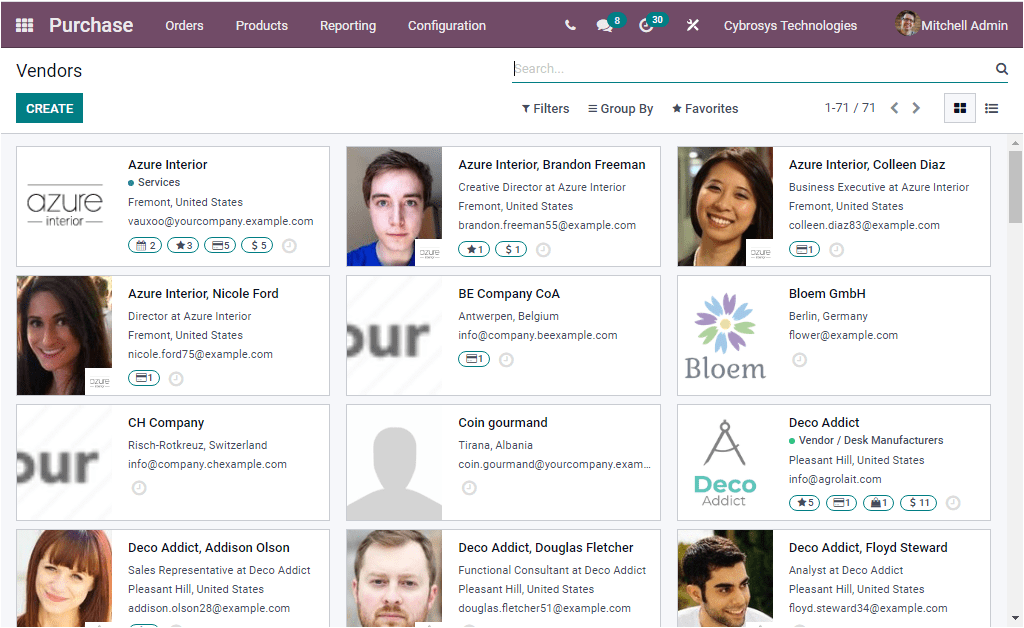
Task: Schedule an activity on Bloem GmbH card
Action: point(799,359)
